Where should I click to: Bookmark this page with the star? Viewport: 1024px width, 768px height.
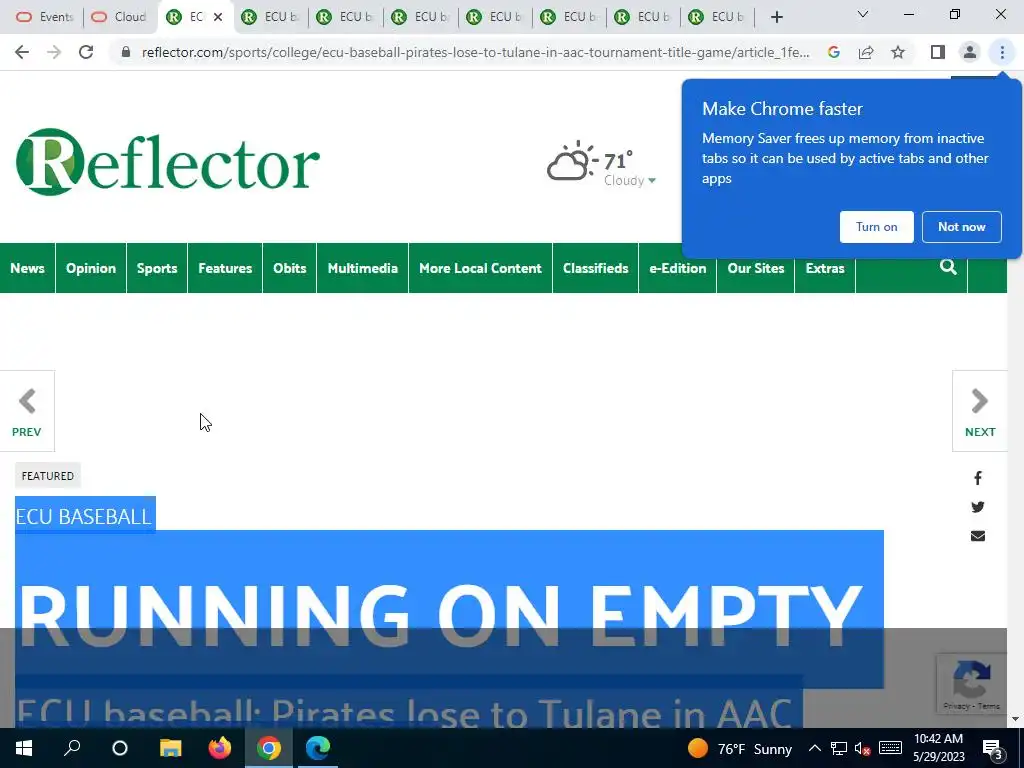pos(898,52)
